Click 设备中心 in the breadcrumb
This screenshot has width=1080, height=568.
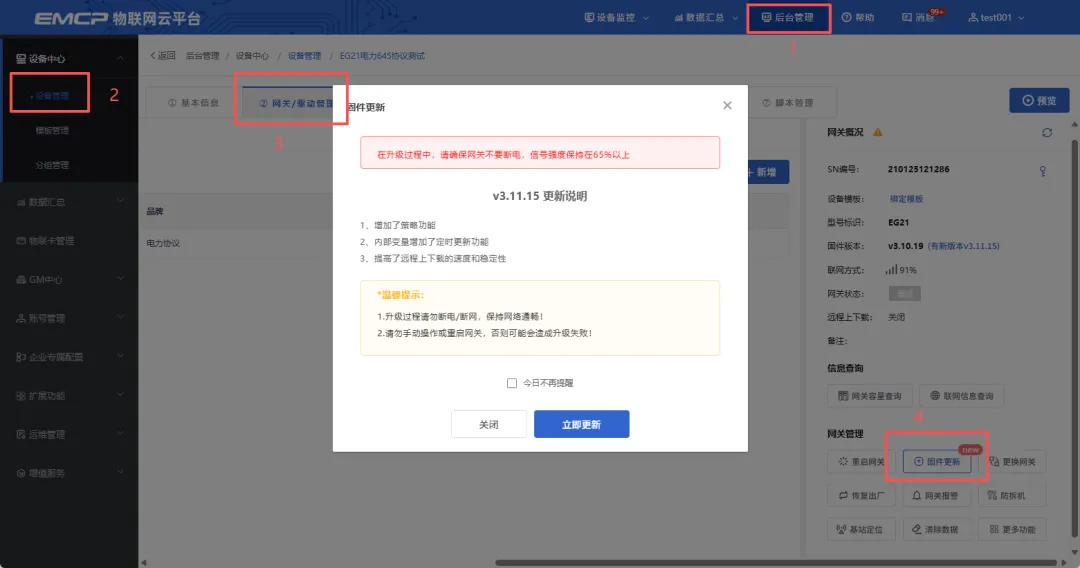(252, 56)
